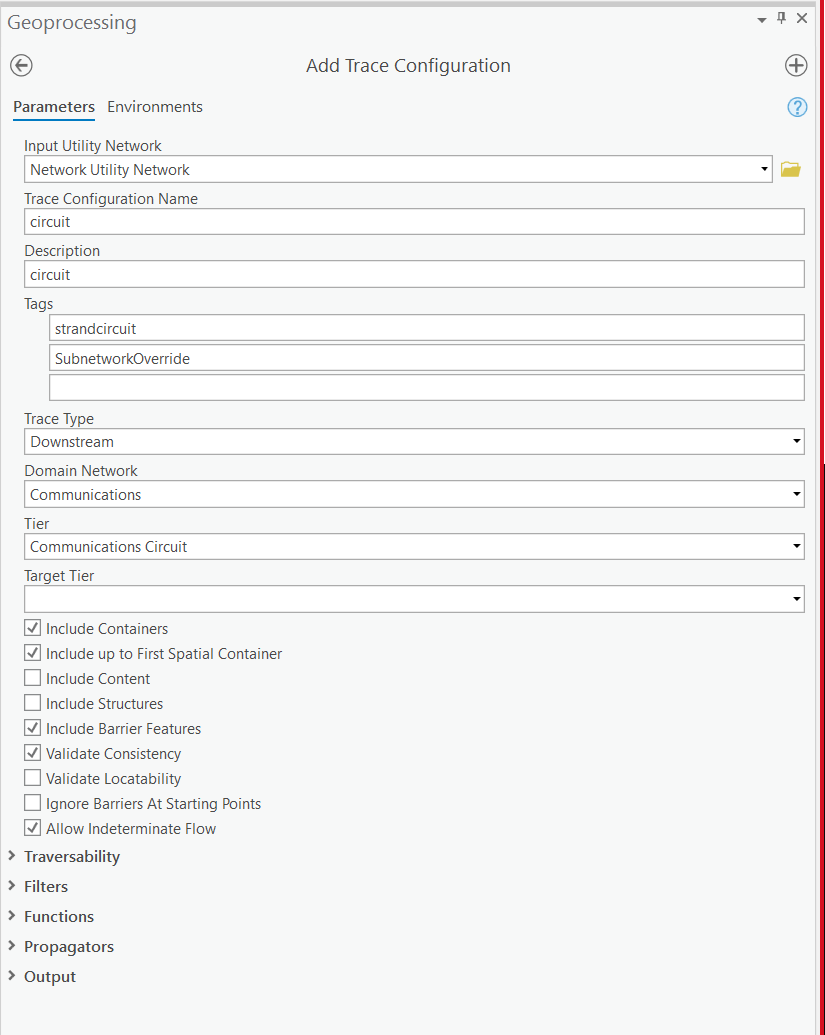Open the pane options dropdown arrow
825x1035 pixels.
click(x=762, y=20)
